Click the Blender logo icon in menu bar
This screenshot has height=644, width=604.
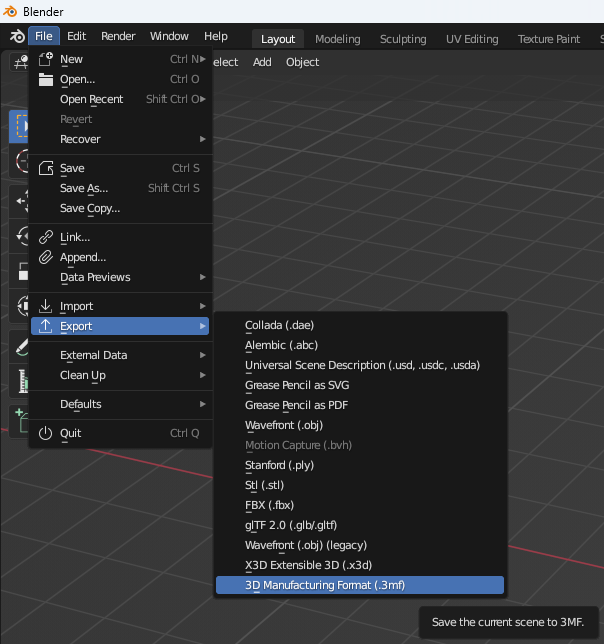point(17,37)
